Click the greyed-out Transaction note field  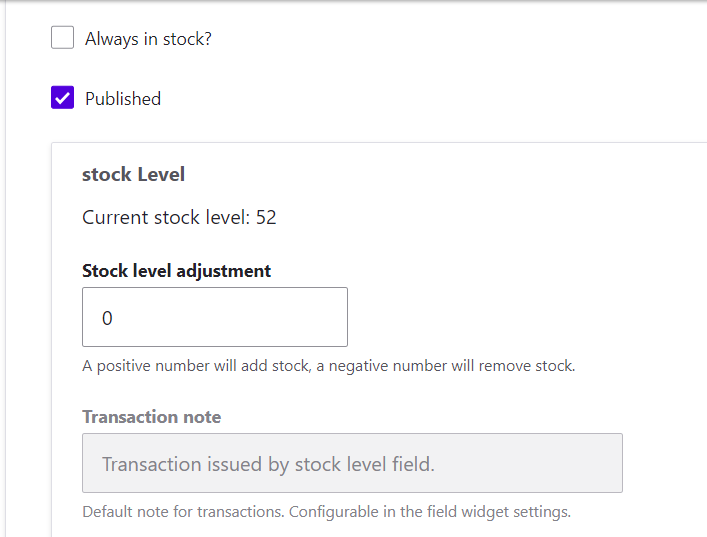pos(352,463)
